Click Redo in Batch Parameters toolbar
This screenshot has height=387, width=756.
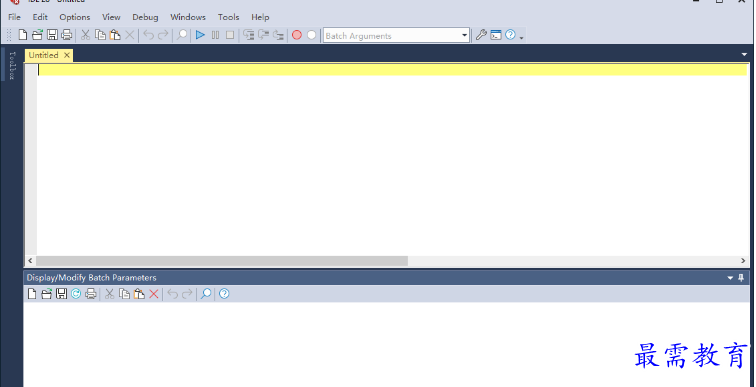(187, 294)
